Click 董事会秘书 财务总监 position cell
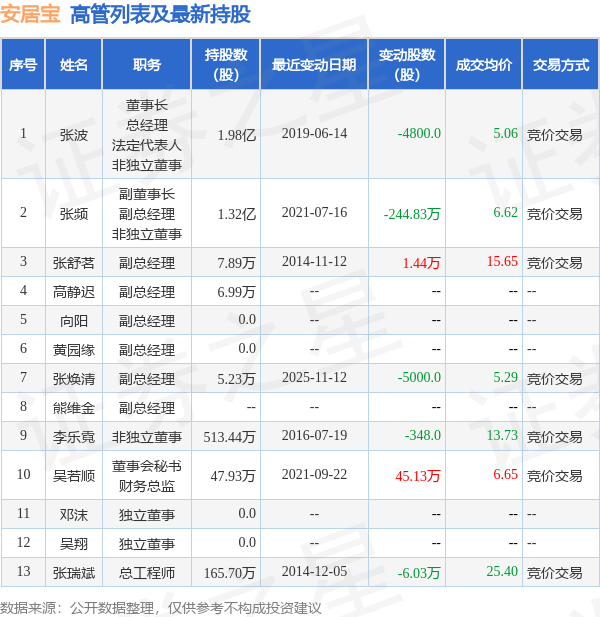The image size is (600, 617). coord(147,476)
